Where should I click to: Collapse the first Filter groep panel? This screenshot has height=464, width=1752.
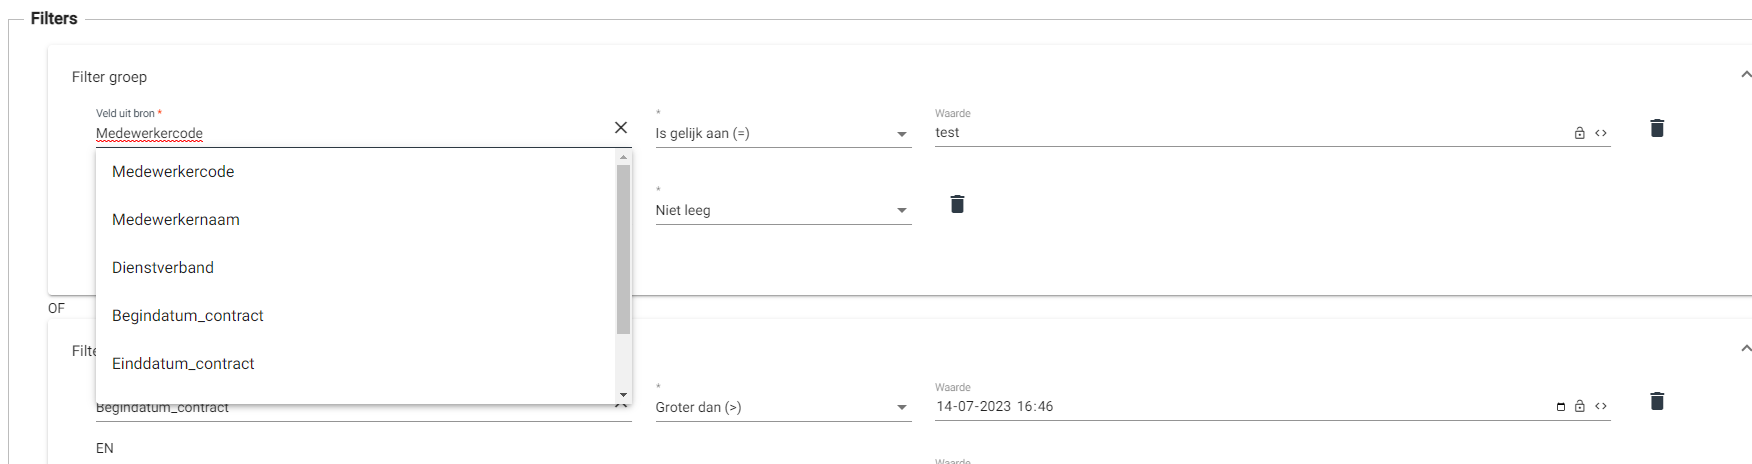(1746, 75)
